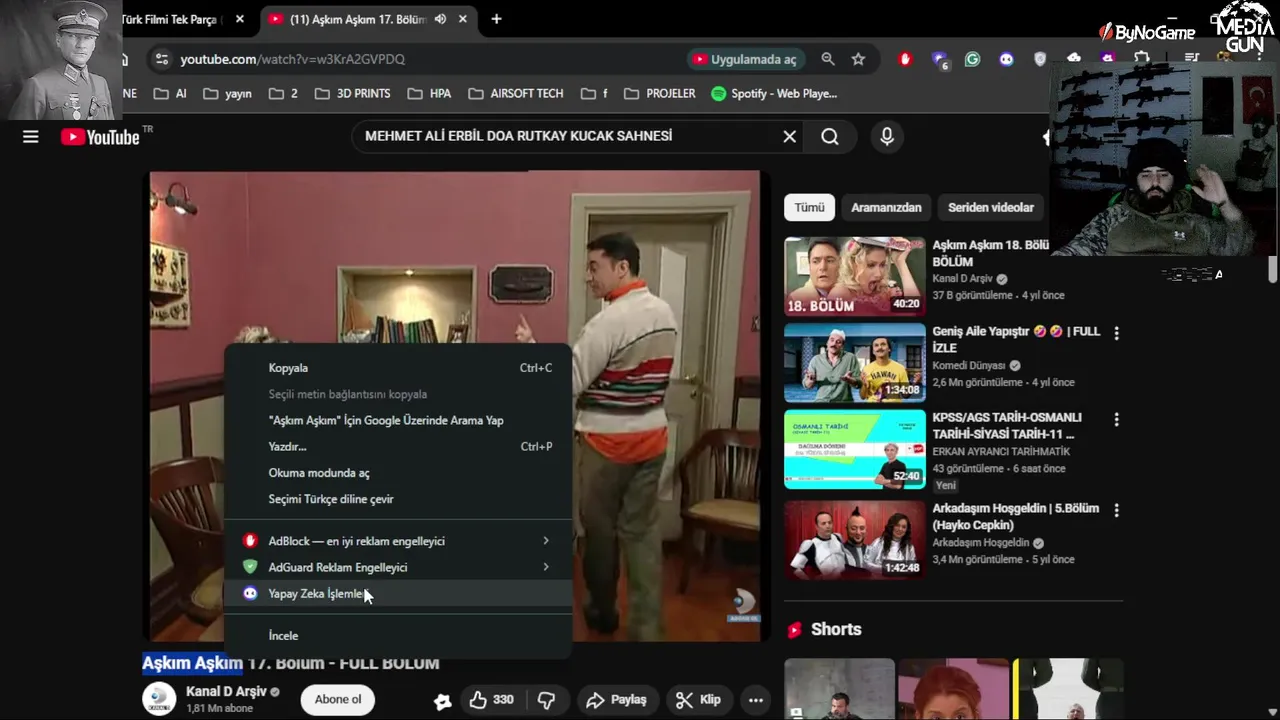Open the Spotify Web Player bookmark

click(x=774, y=93)
